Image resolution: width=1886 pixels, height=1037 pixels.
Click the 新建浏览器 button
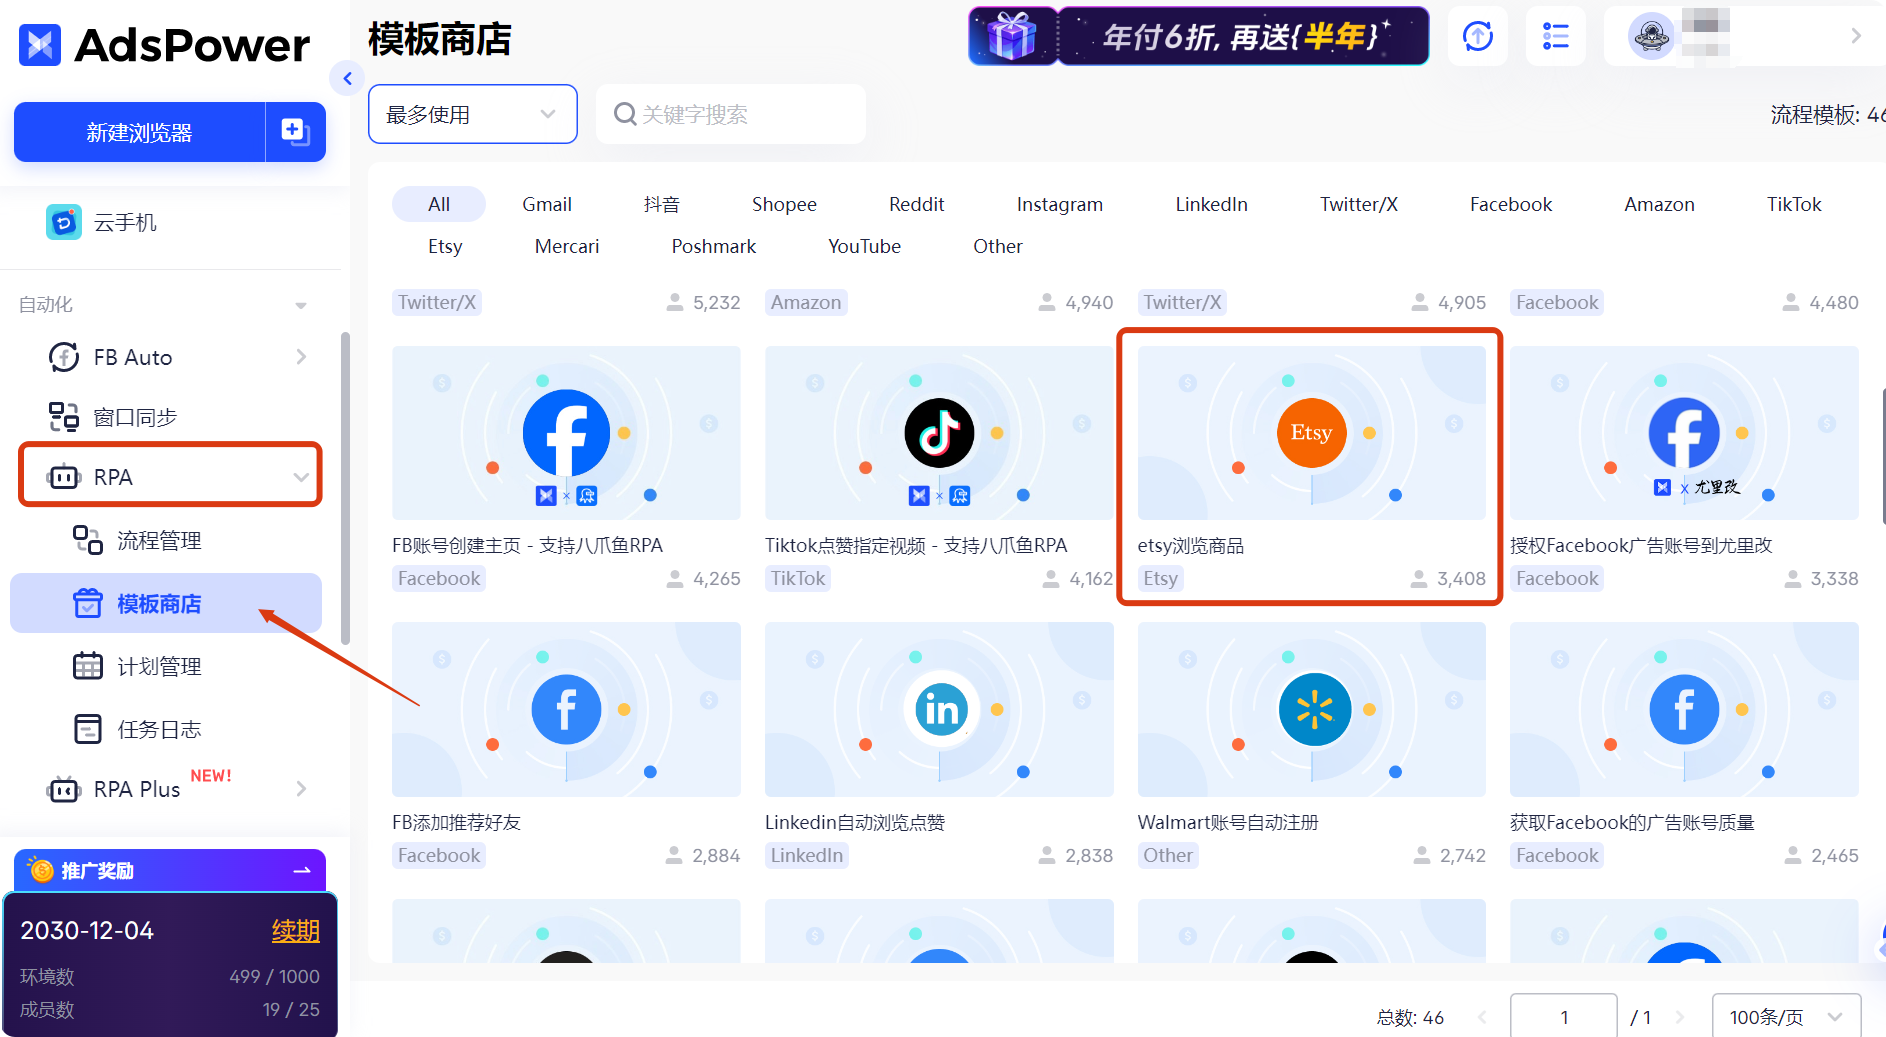coord(139,131)
